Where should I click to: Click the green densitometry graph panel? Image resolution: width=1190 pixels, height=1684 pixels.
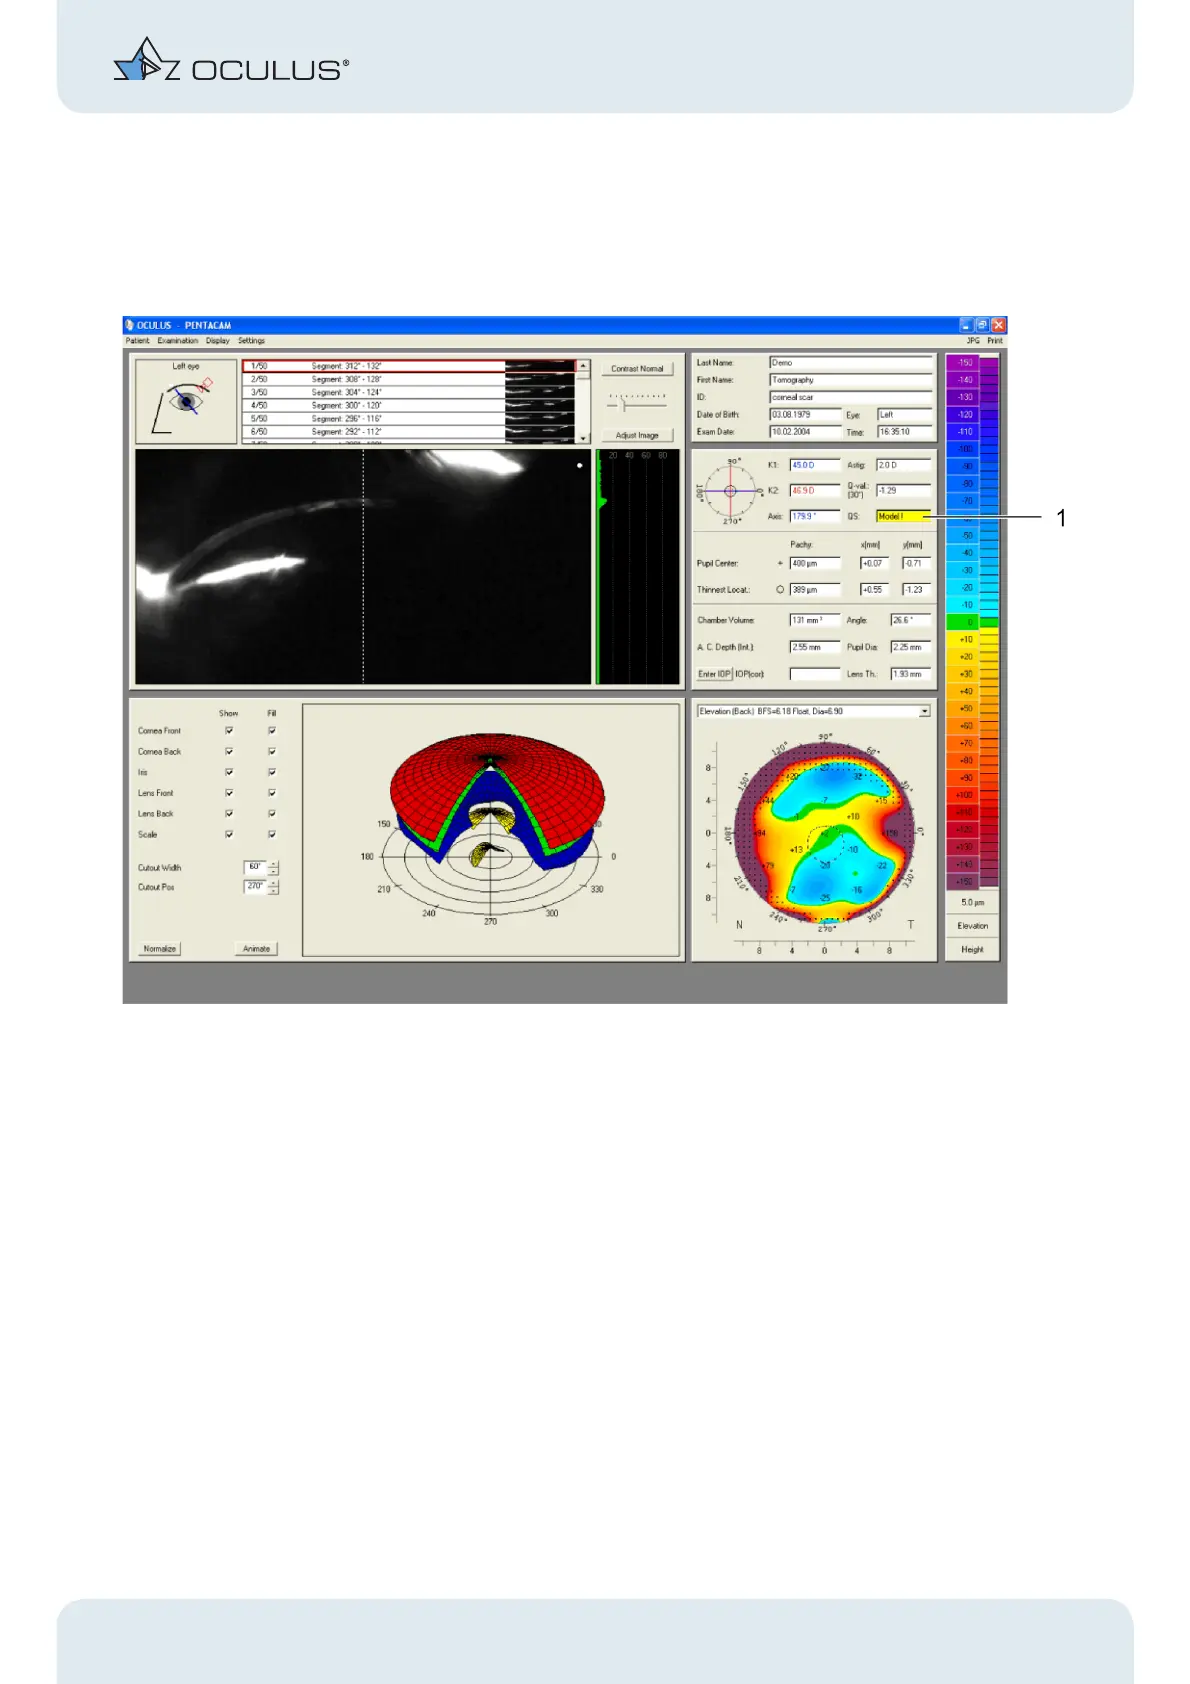(x=638, y=566)
